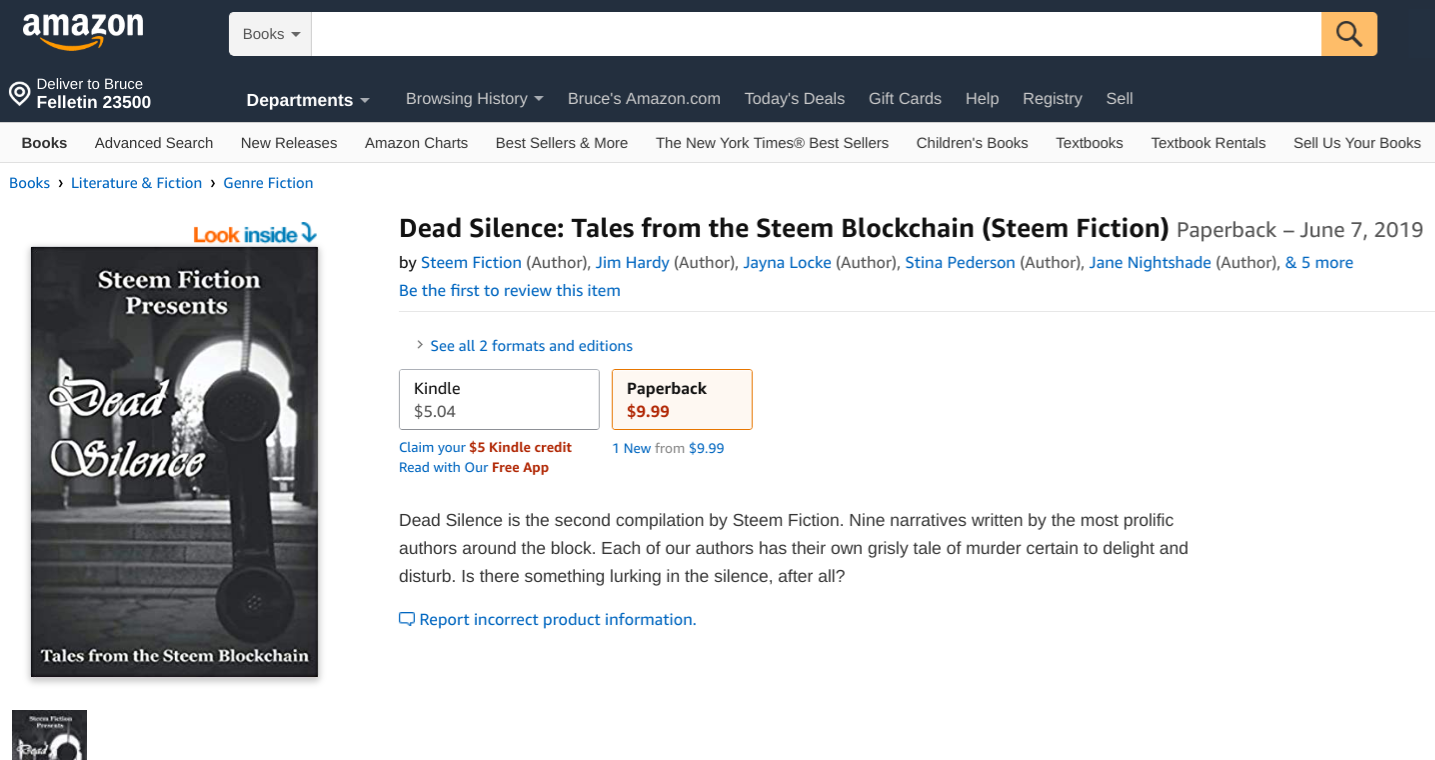The image size is (1435, 760).
Task: Select the Paperback format option
Action: [x=681, y=399]
